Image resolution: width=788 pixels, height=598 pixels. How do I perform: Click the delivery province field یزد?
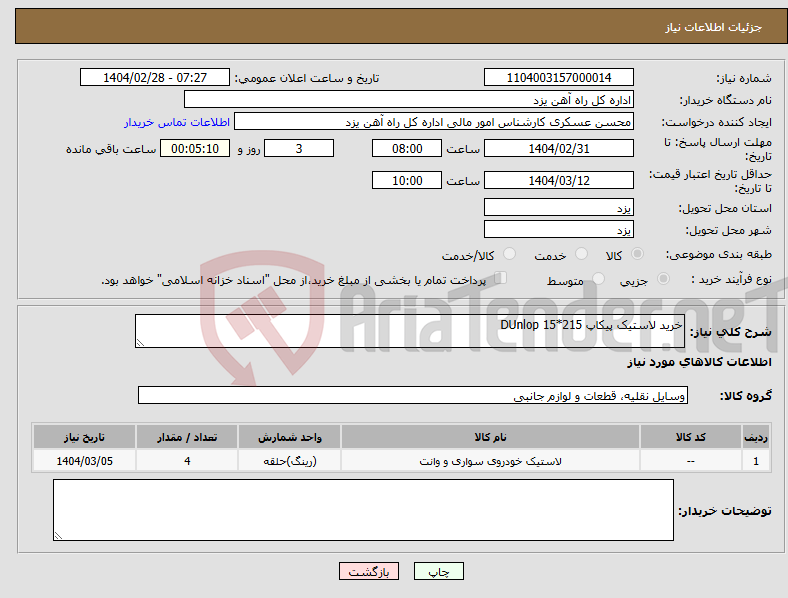[x=559, y=207]
